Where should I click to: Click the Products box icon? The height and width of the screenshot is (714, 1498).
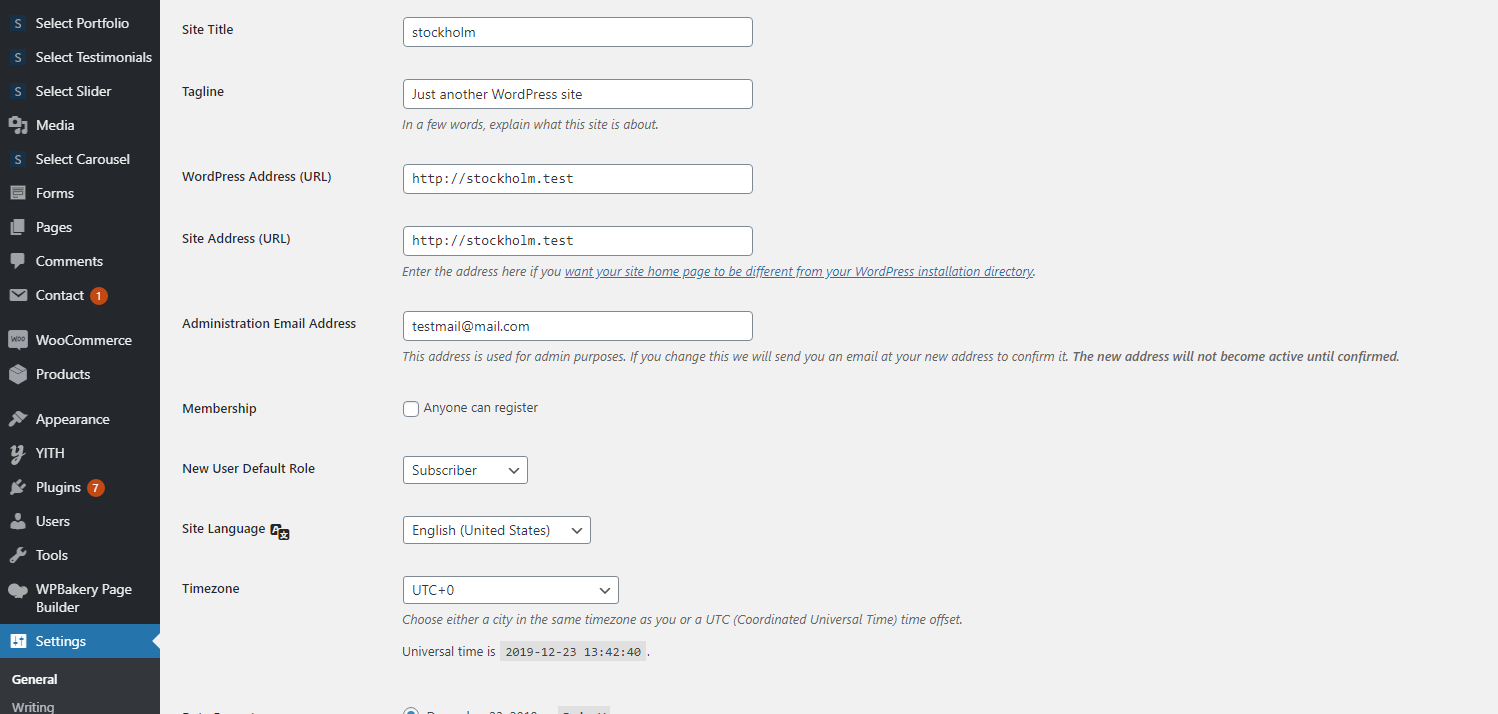tap(17, 374)
